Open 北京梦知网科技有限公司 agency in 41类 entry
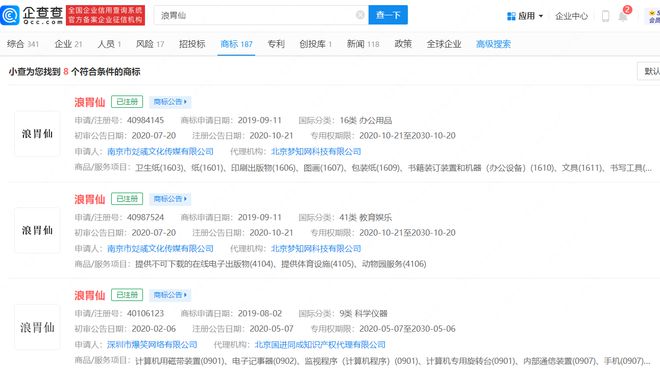660x372 pixels. point(316,249)
